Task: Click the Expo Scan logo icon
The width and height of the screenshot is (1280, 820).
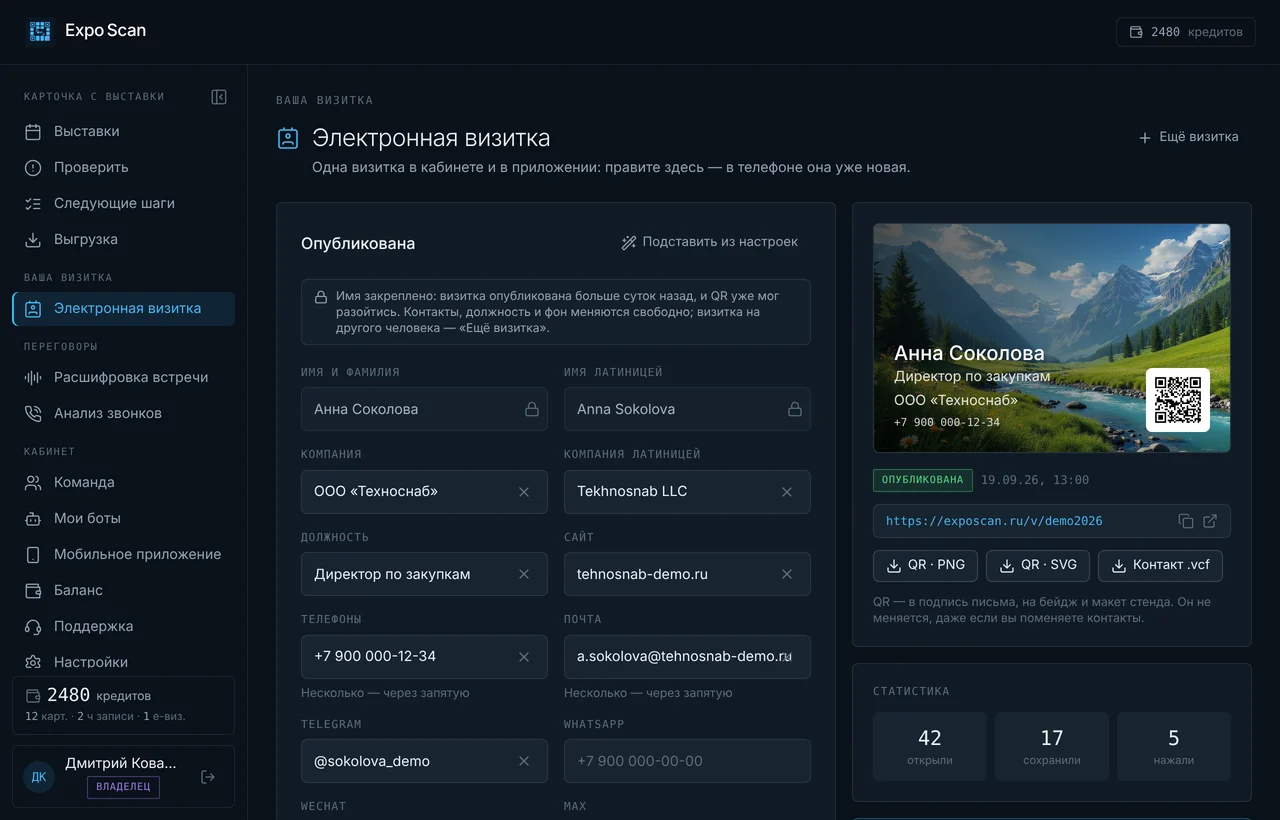Action: point(40,31)
